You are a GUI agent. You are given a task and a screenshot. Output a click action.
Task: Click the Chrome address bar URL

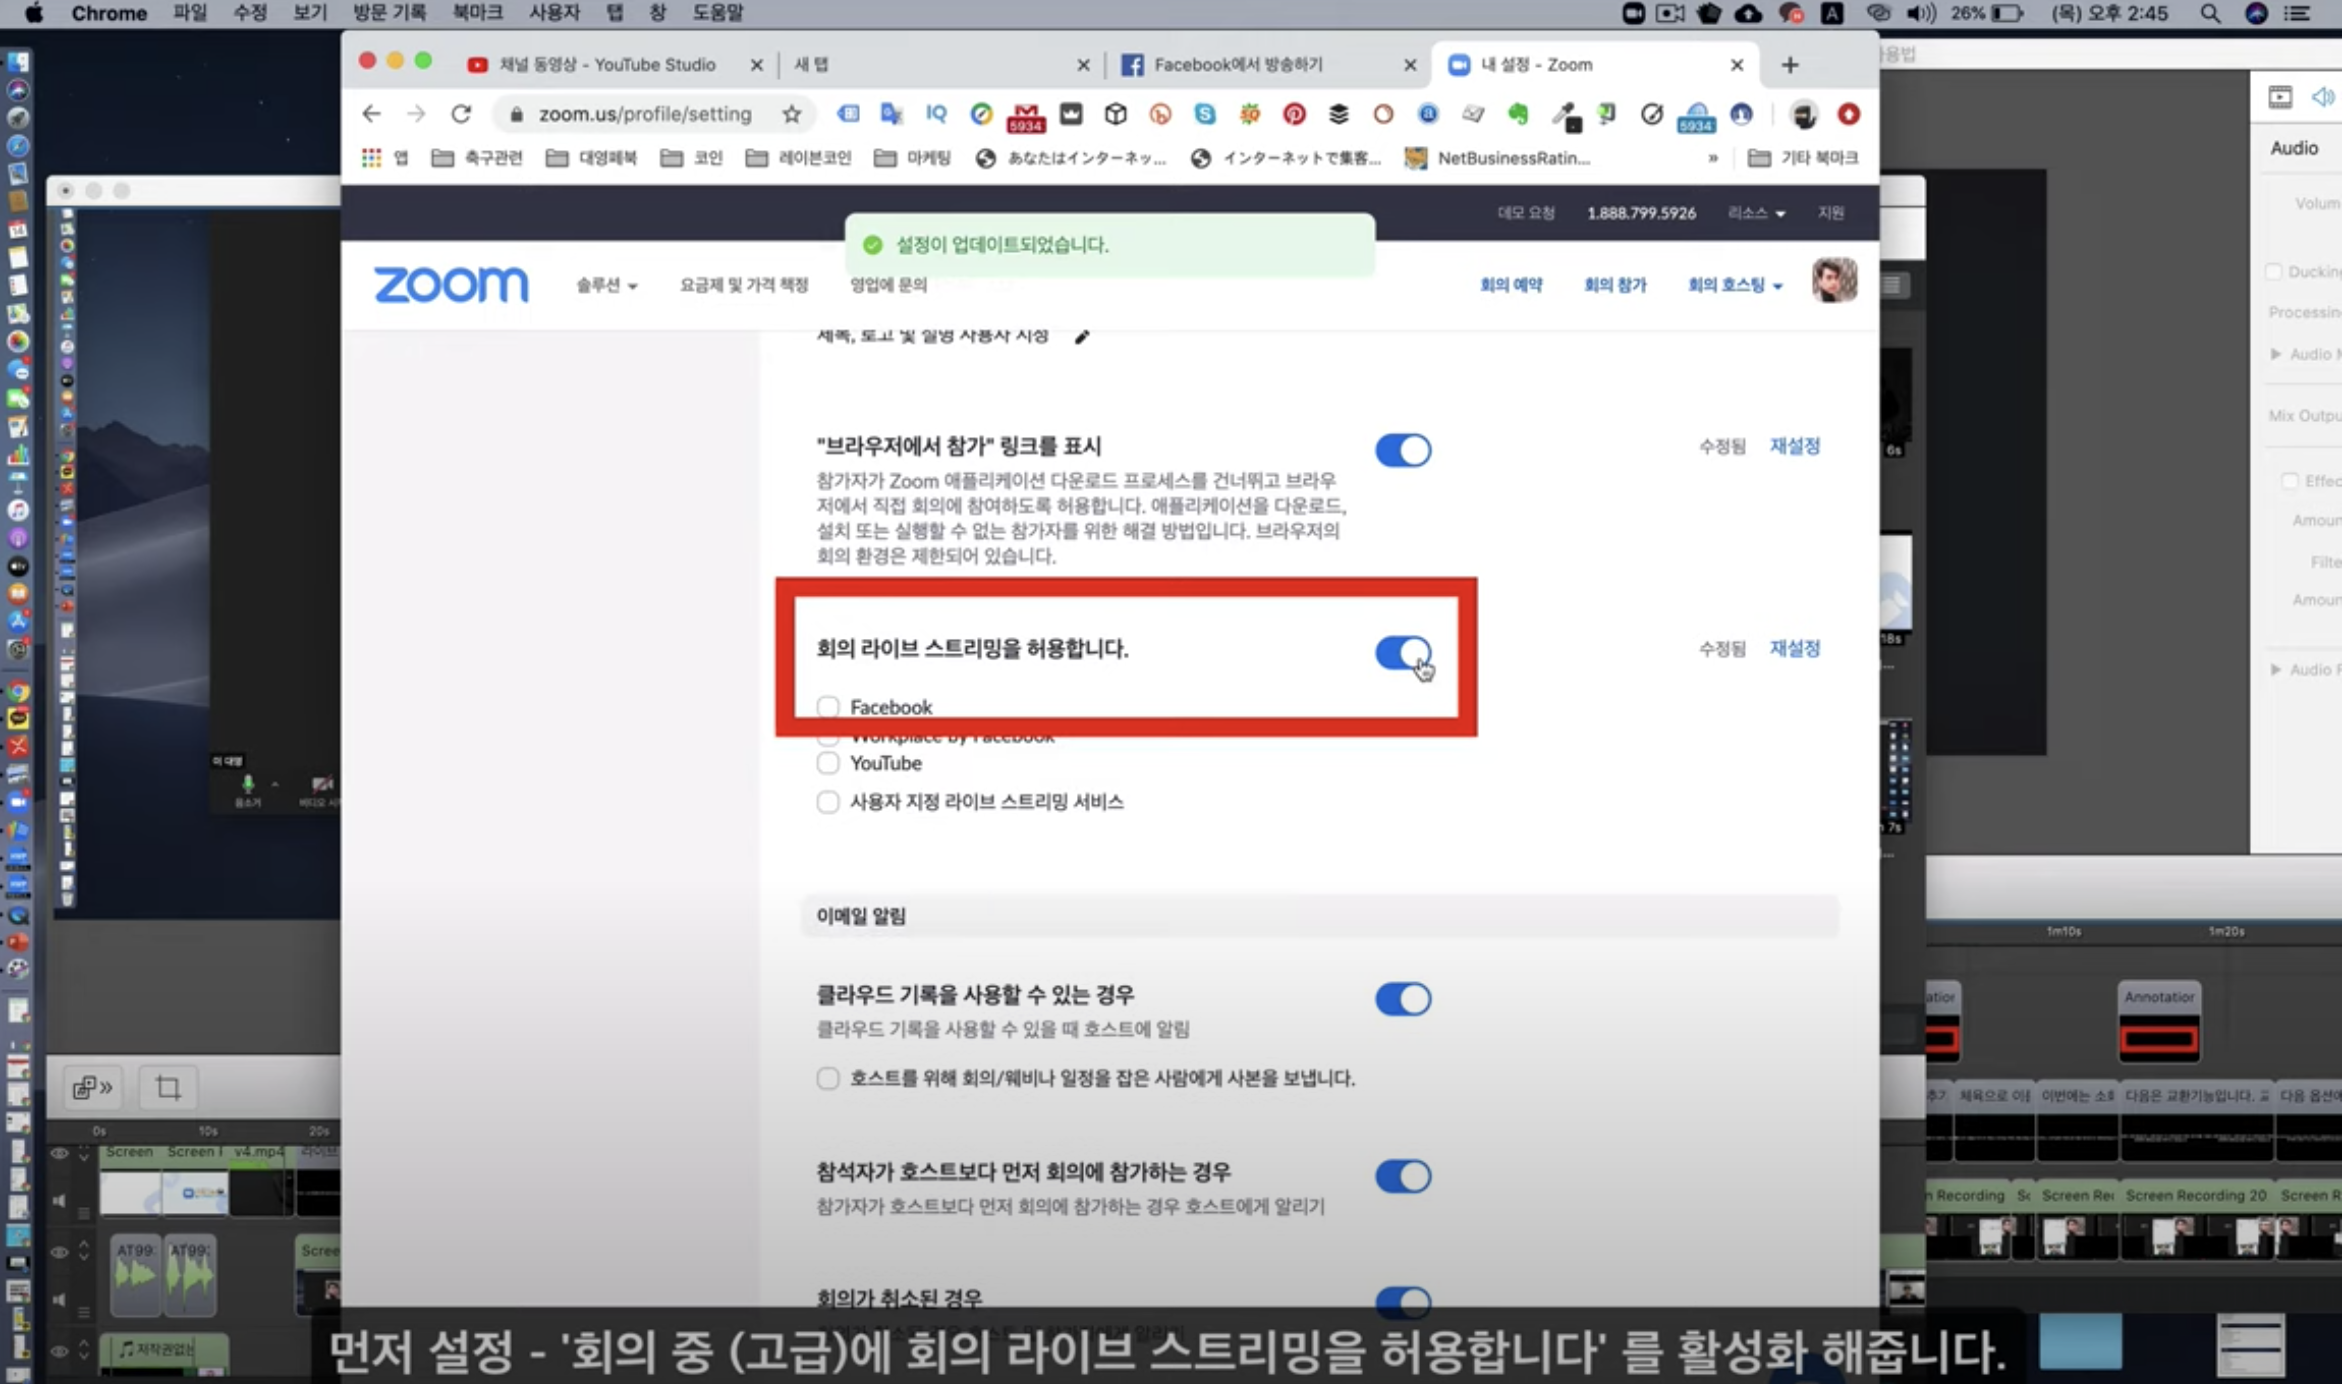(x=645, y=114)
